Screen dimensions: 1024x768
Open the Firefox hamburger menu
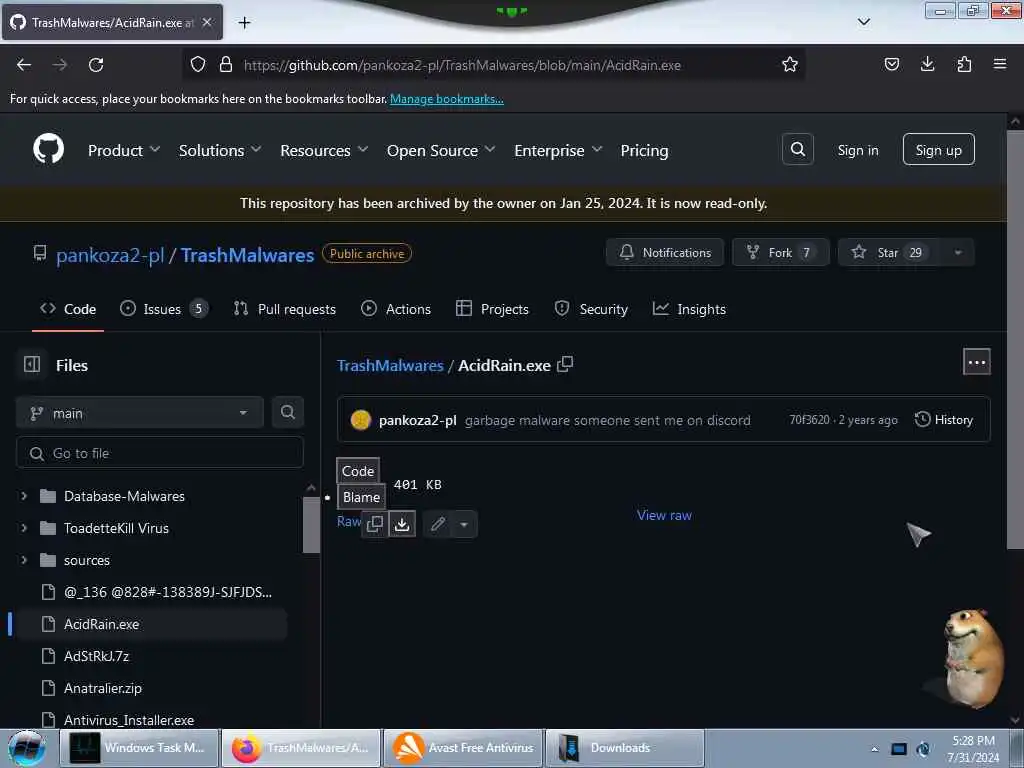pos(1000,64)
